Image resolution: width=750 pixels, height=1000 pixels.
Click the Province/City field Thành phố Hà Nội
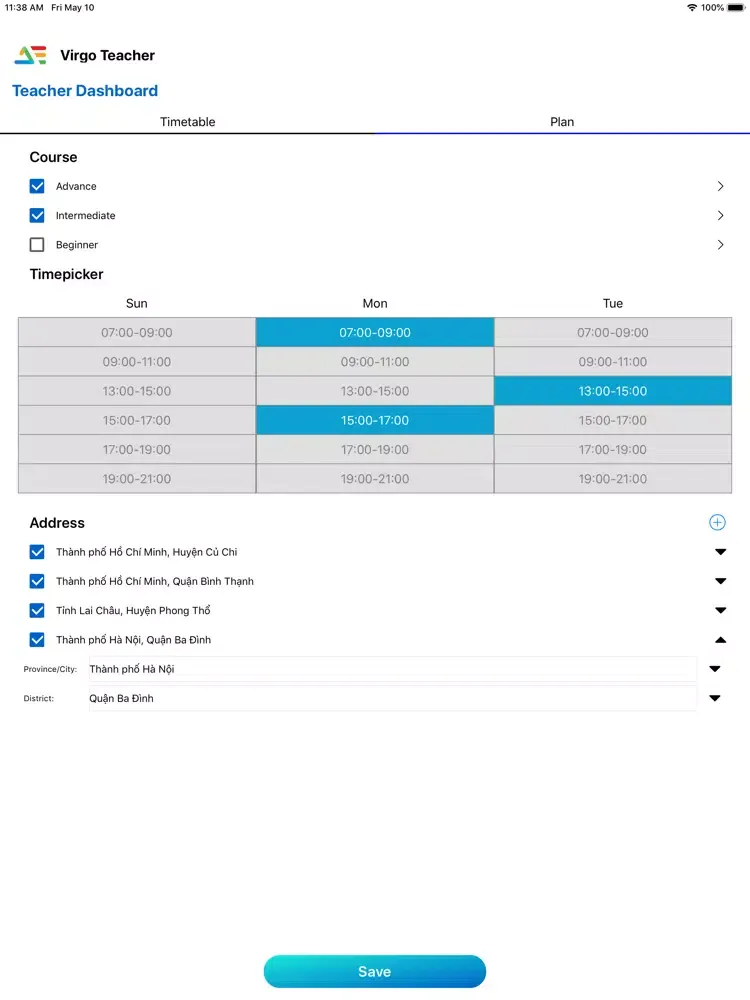point(392,669)
